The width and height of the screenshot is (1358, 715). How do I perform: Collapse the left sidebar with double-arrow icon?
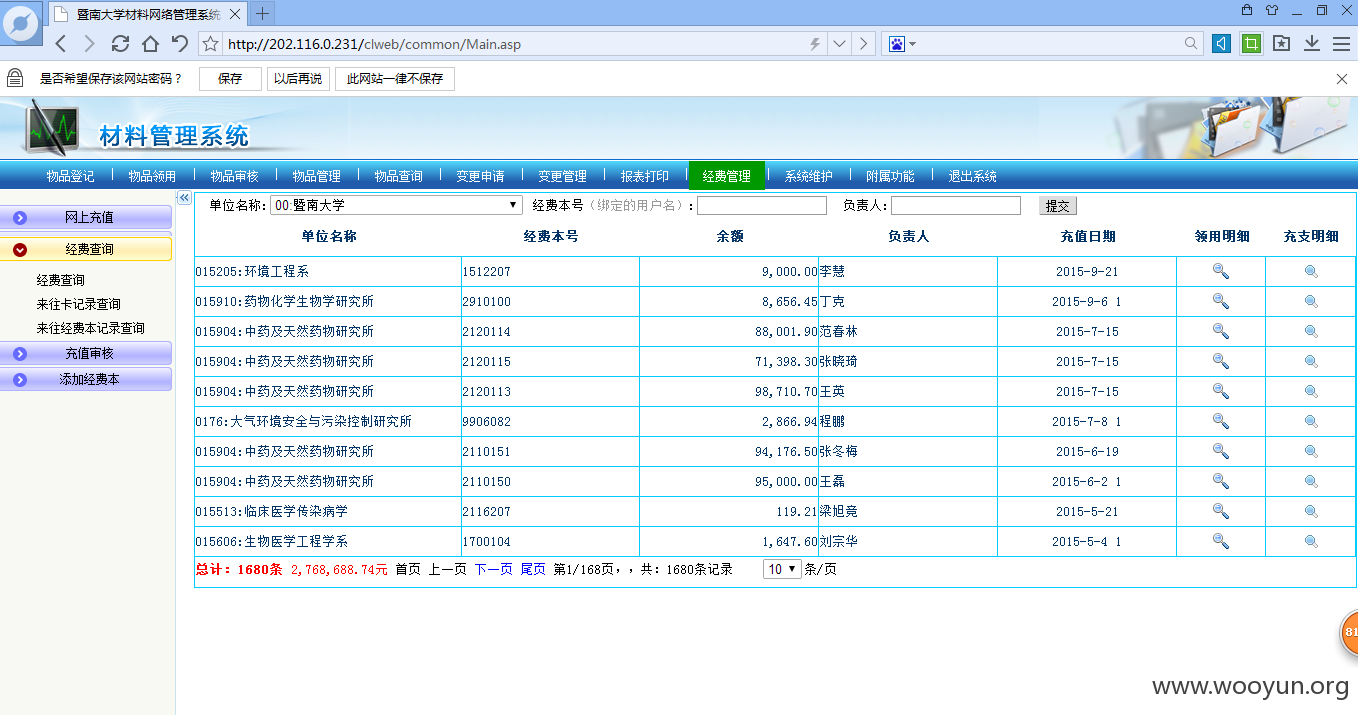pyautogui.click(x=184, y=197)
